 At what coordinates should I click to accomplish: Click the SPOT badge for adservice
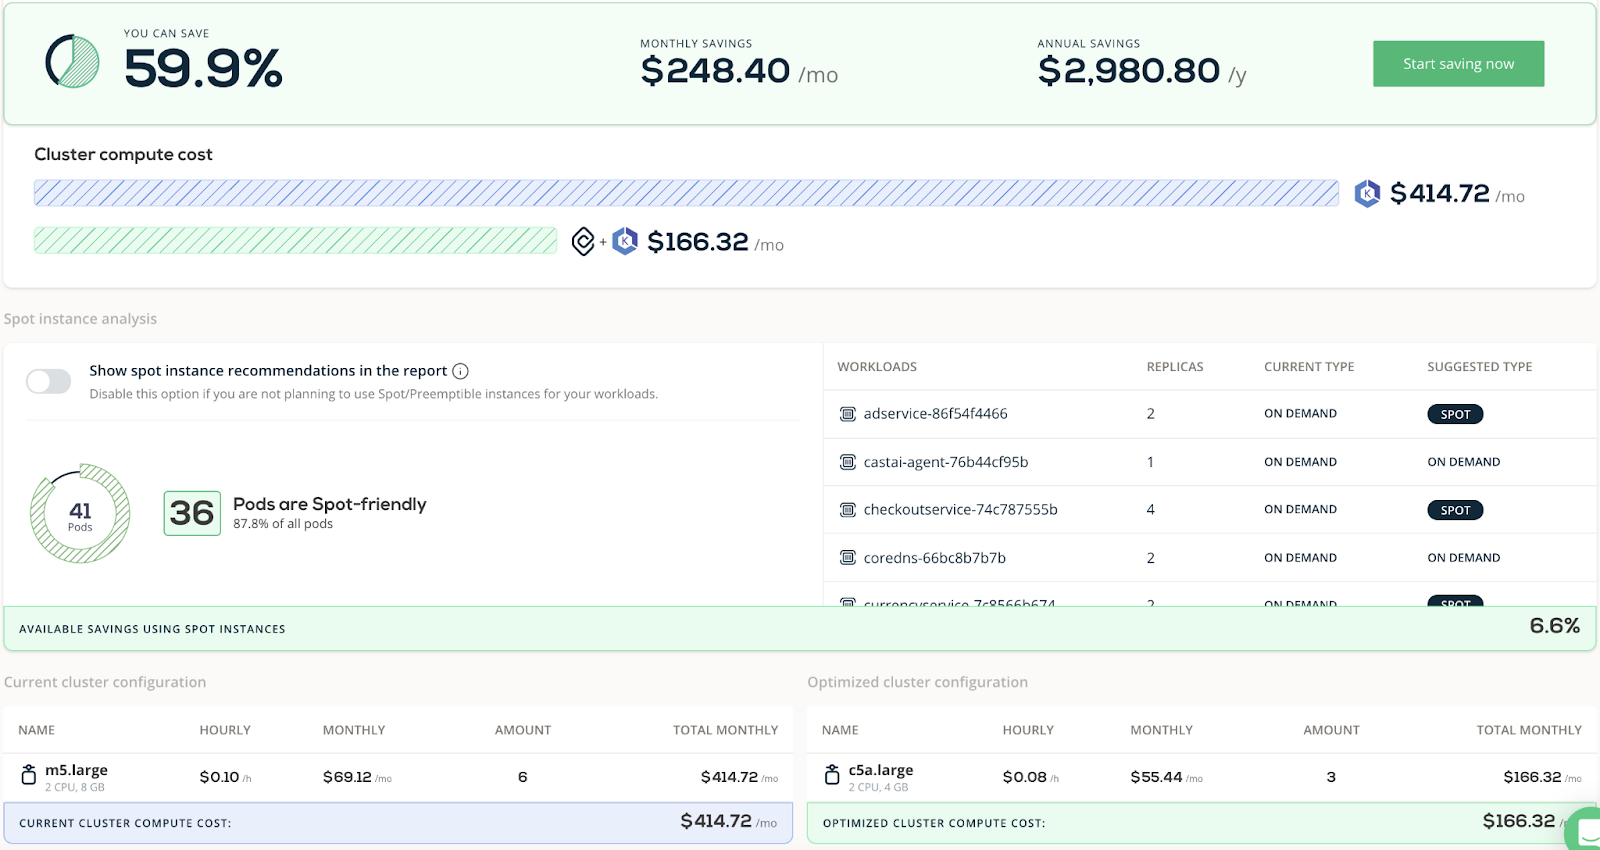click(x=1455, y=414)
